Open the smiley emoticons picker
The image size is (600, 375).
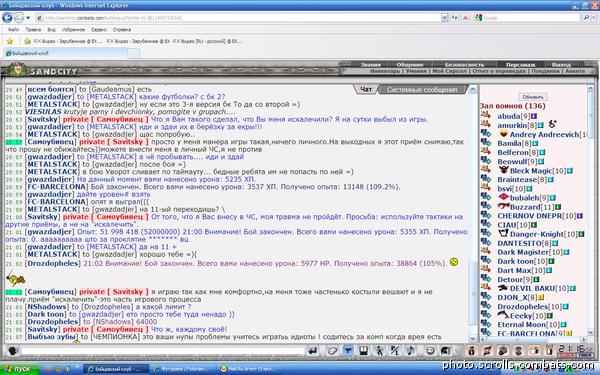click(x=430, y=350)
